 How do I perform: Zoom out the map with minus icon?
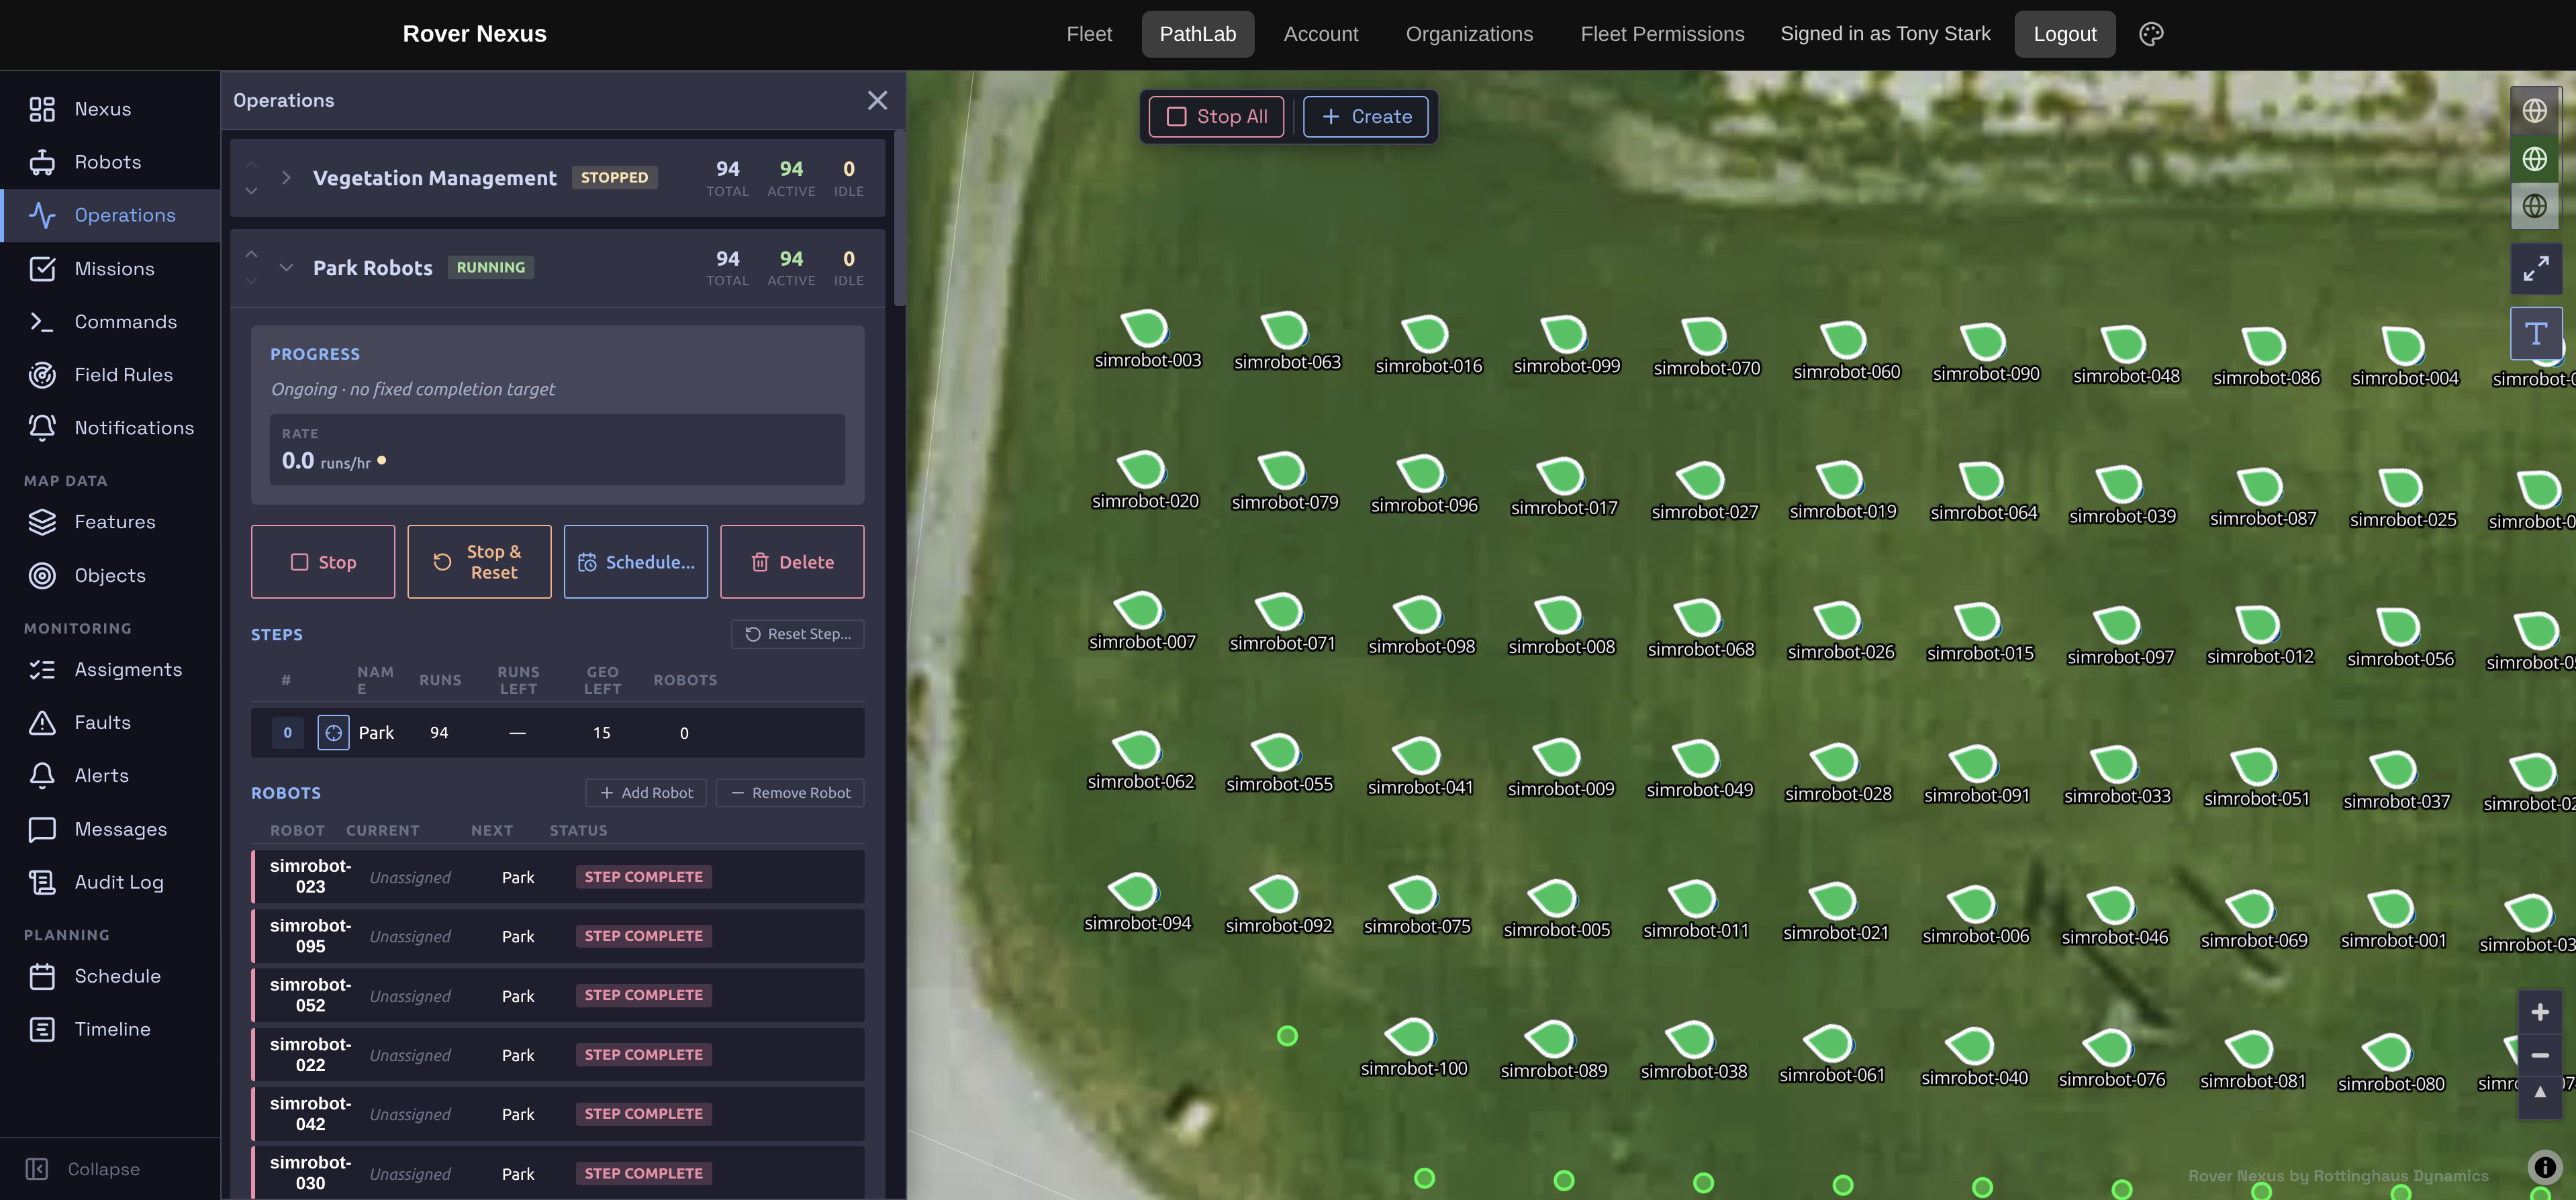(2539, 1055)
